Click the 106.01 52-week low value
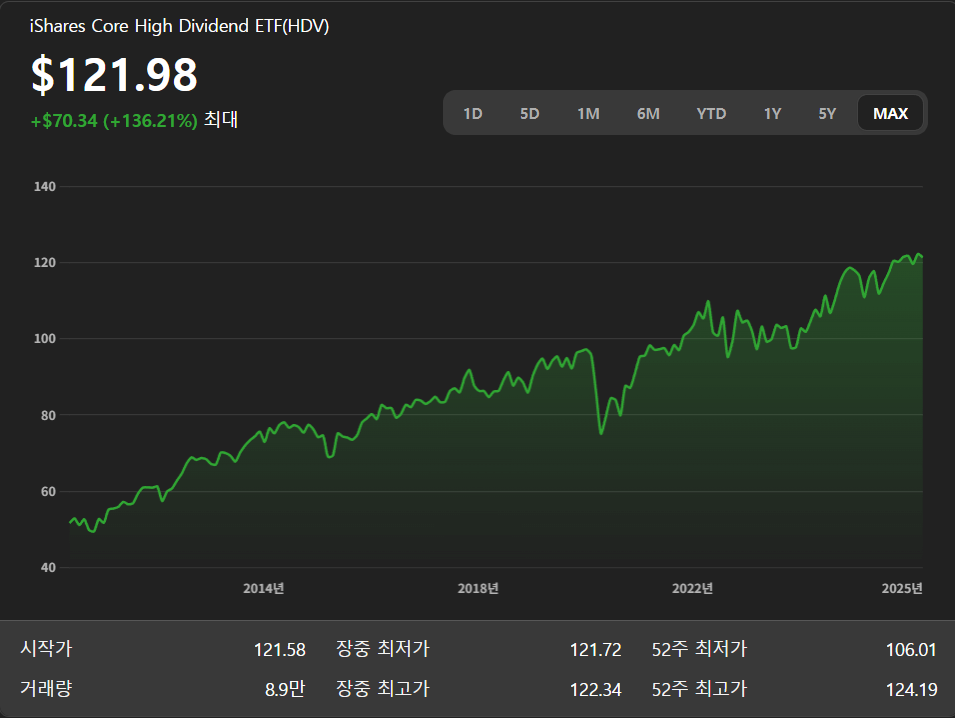This screenshot has width=955, height=718. (x=911, y=650)
